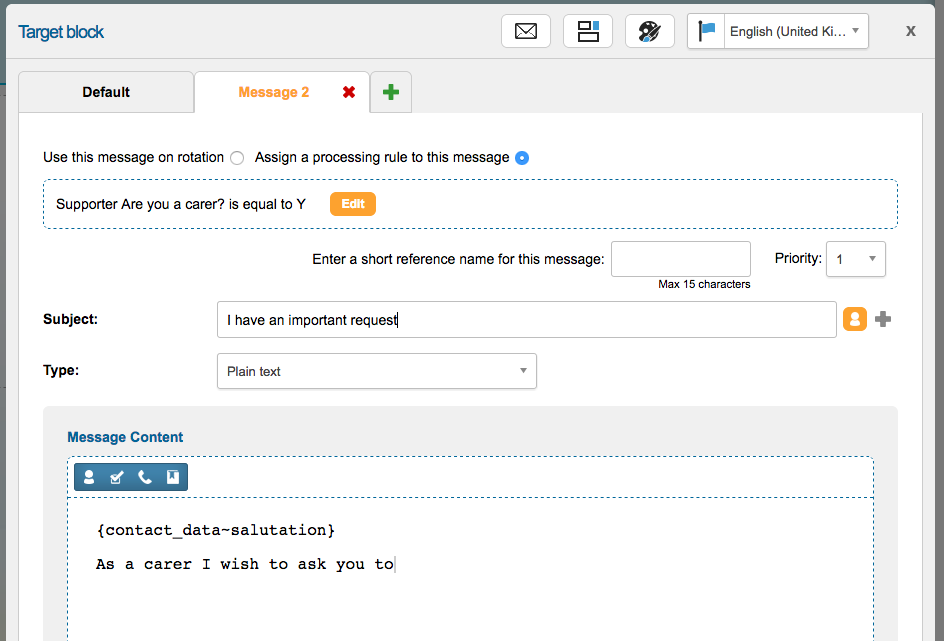Expand the Type 'Plain text' dropdown

coord(377,371)
